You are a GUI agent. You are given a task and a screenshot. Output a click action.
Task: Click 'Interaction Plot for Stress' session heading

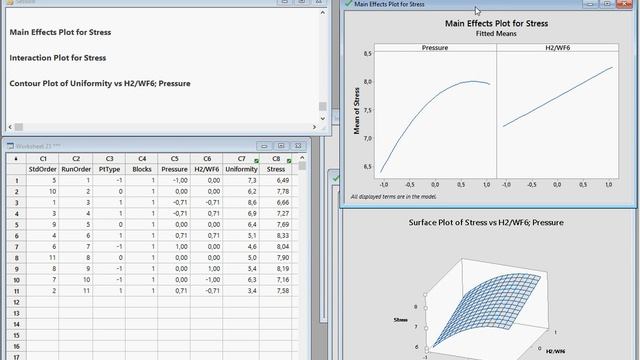click(58, 58)
